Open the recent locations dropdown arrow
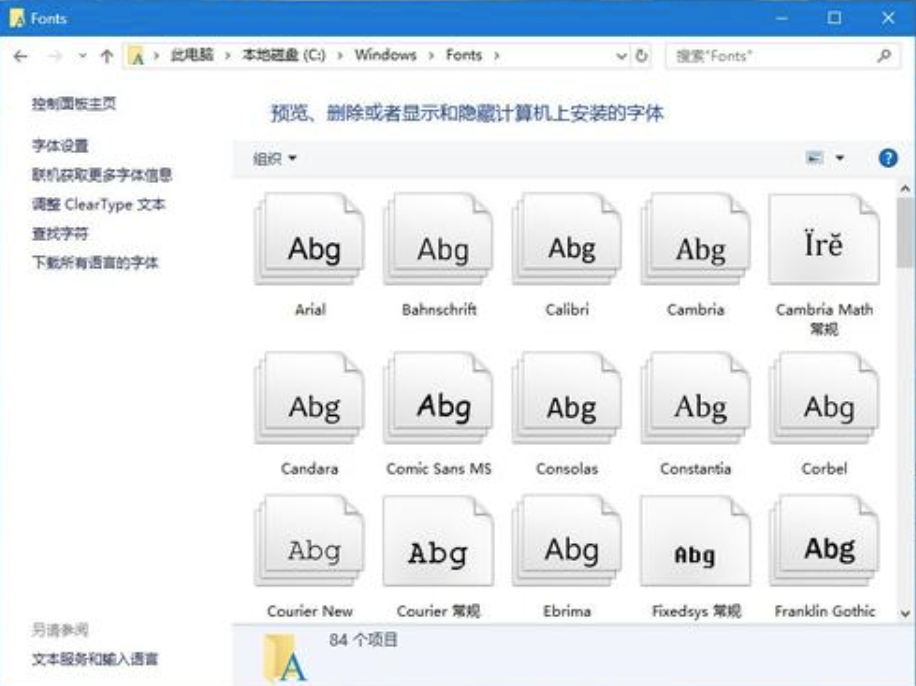916x686 pixels. (x=82, y=56)
